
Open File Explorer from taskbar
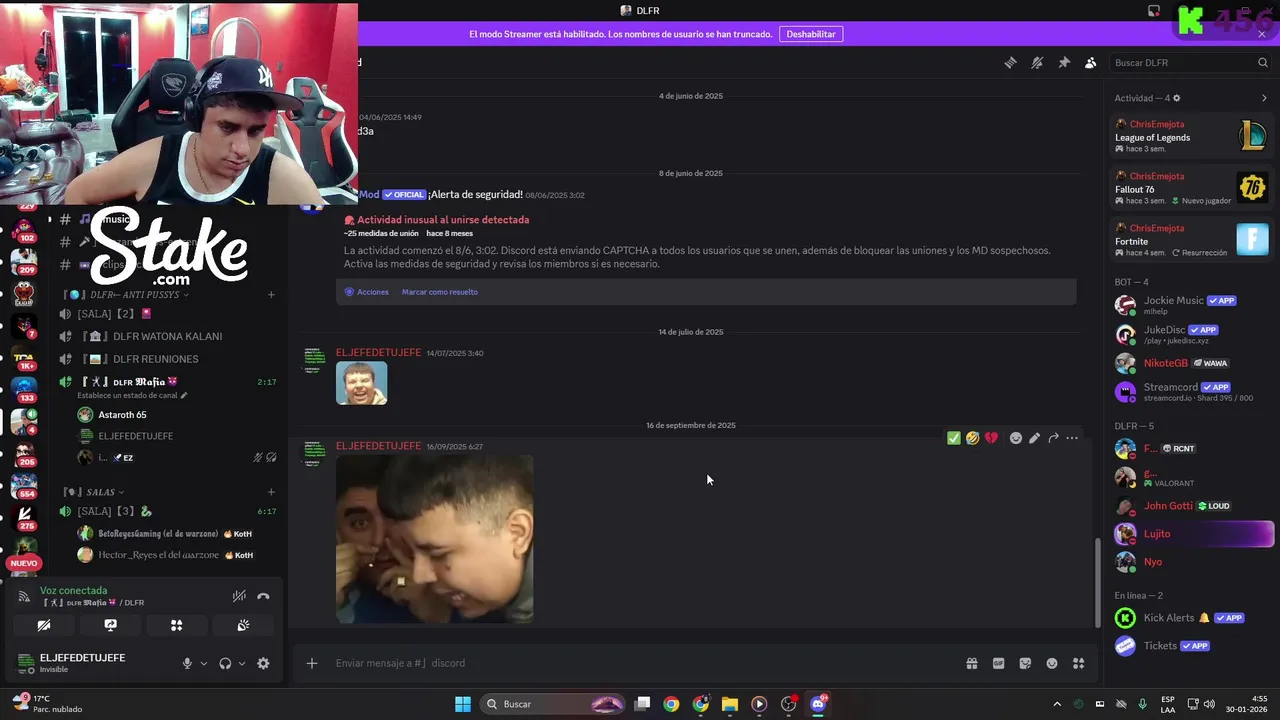[730, 704]
